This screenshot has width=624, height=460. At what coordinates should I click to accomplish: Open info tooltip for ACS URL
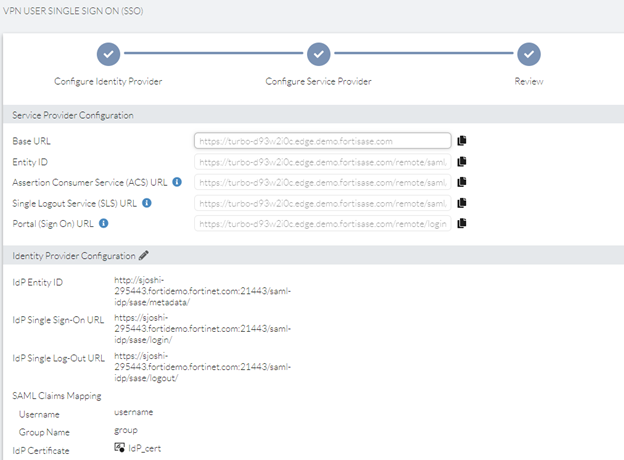[177, 182]
